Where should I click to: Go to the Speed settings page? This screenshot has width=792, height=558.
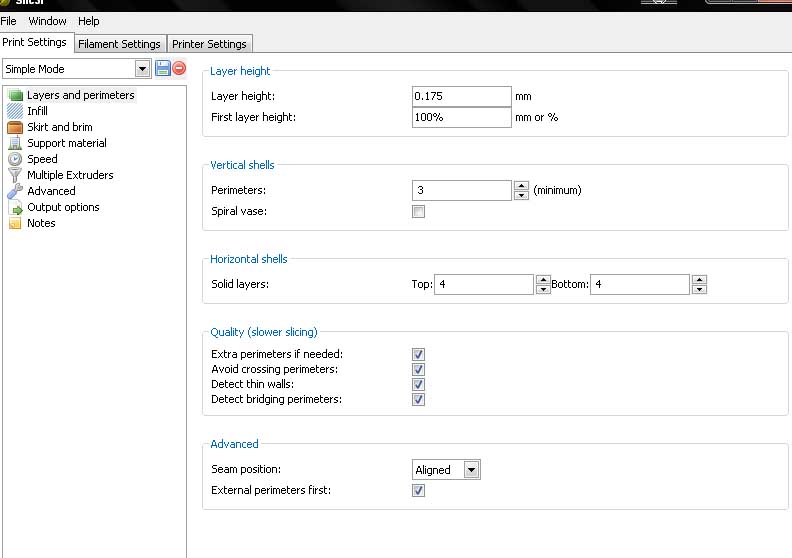(x=42, y=159)
